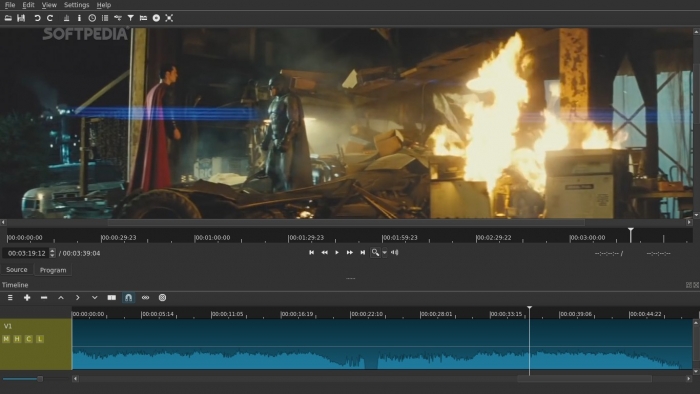
Task: Remove clip with timeline minus button
Action: point(44,298)
